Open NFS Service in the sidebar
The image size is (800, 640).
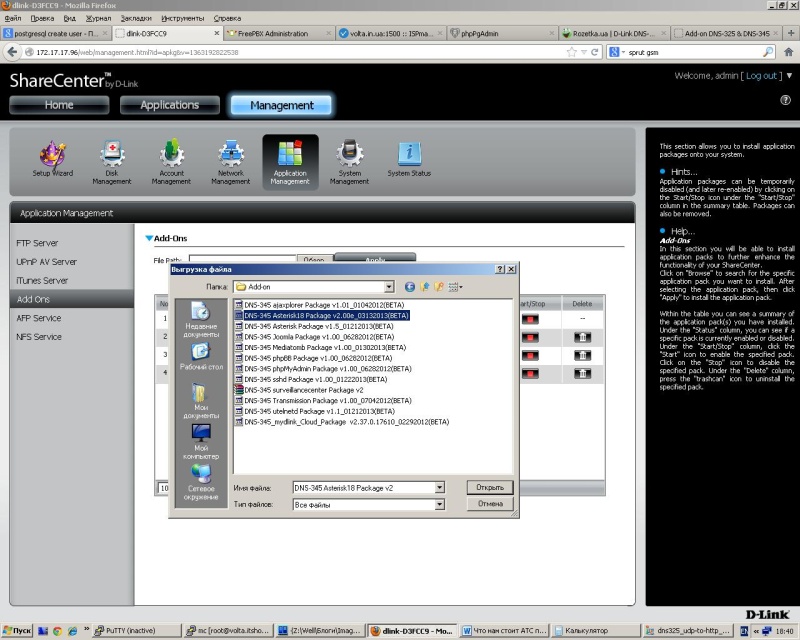tap(39, 337)
